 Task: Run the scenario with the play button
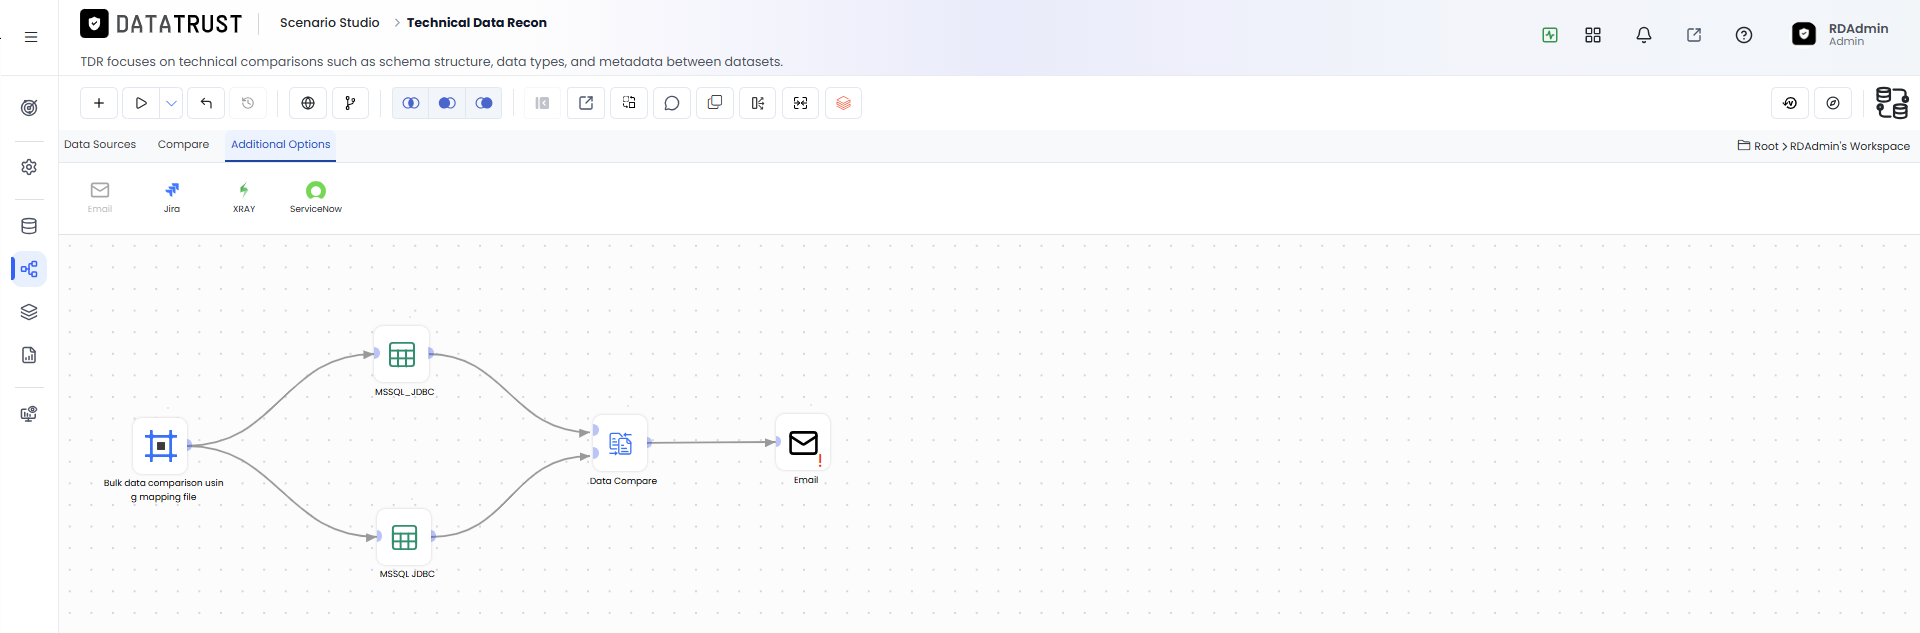click(141, 103)
